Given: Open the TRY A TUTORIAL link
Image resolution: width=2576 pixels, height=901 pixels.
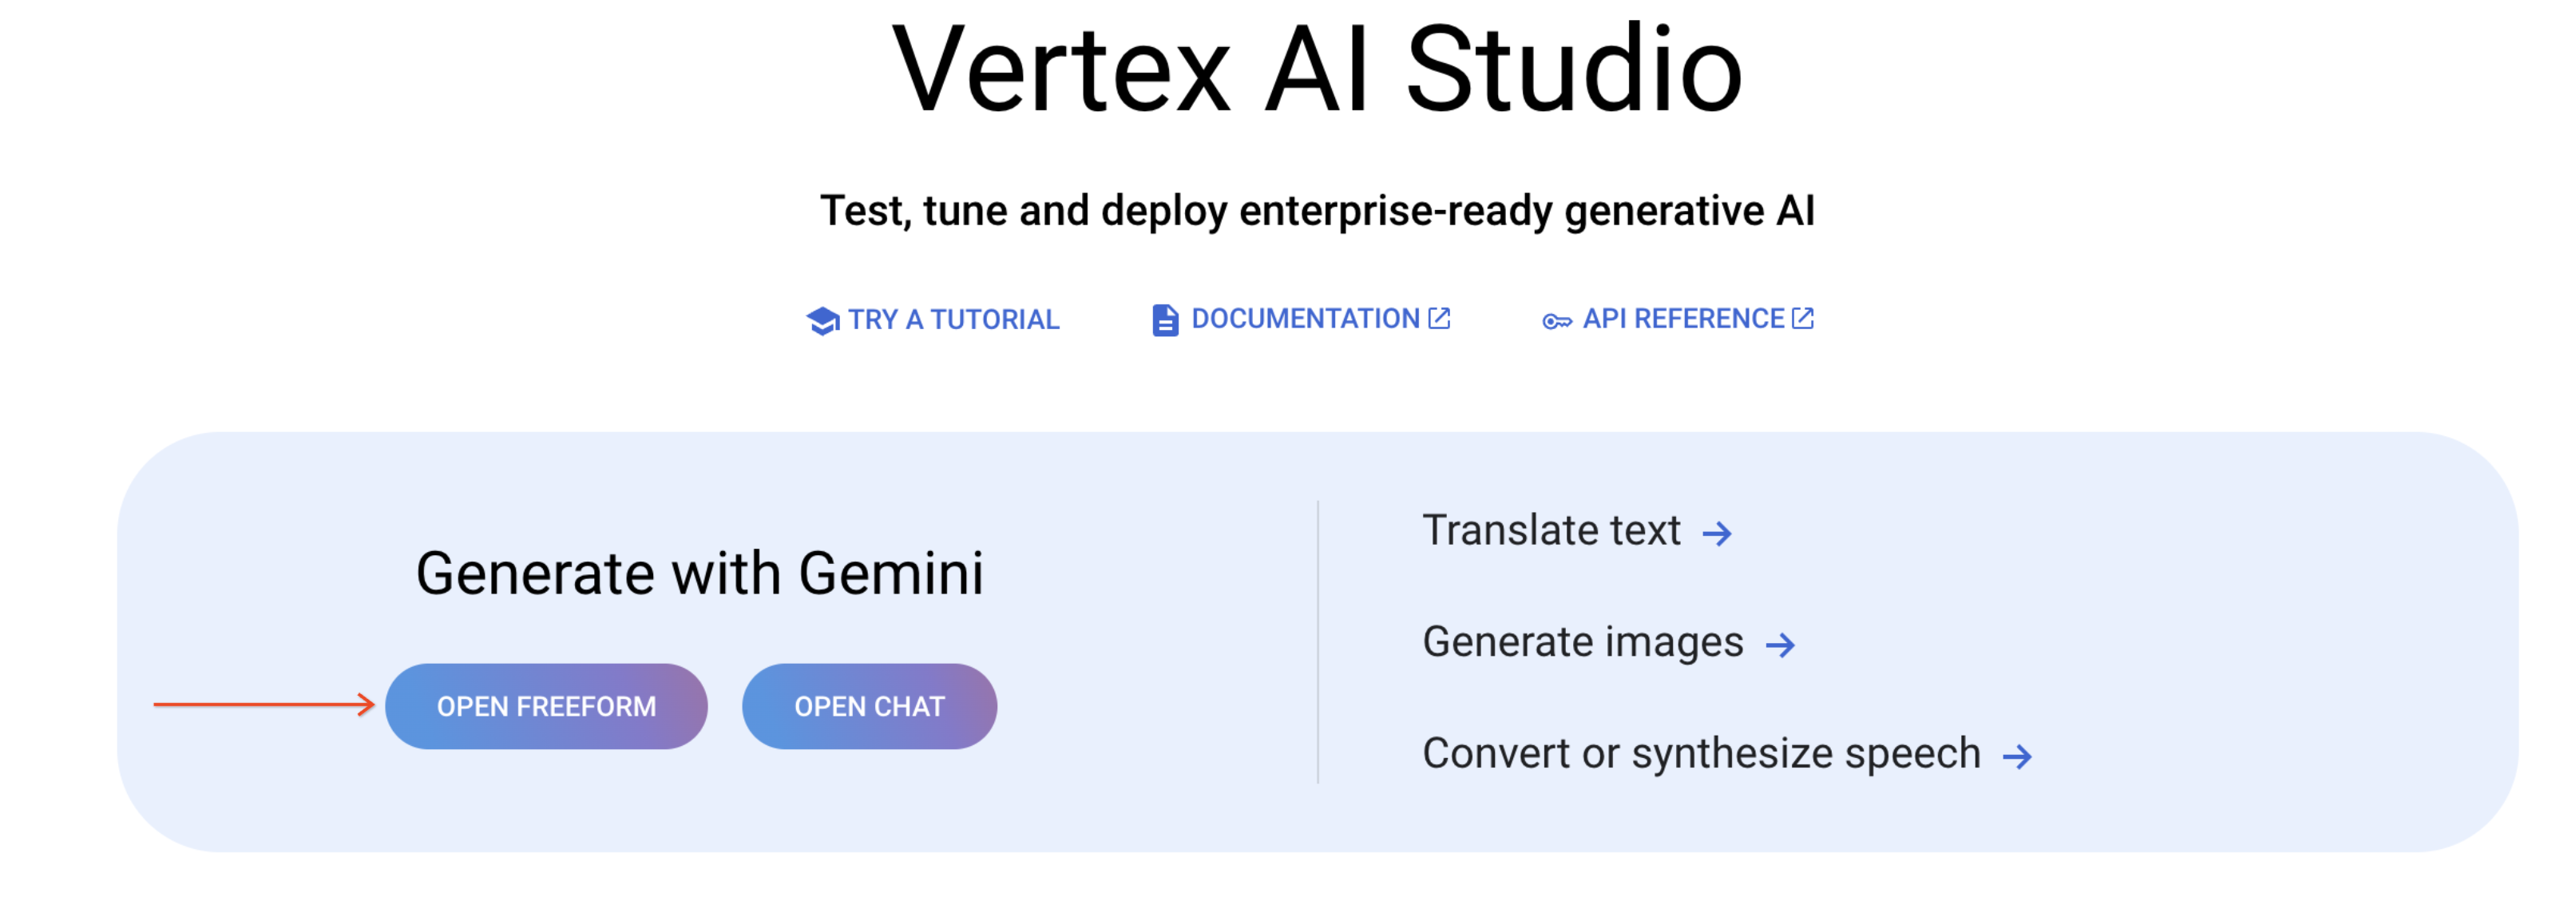Looking at the screenshot, I should tap(953, 320).
